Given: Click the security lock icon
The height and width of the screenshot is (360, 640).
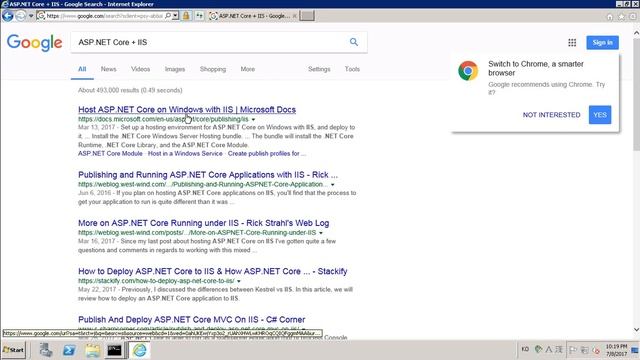Looking at the screenshot, I should tap(186, 16).
